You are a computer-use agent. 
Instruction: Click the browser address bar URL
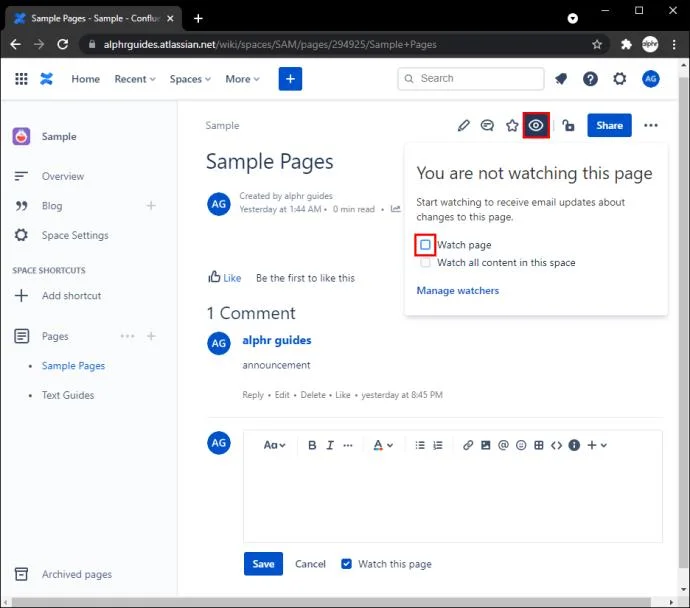pos(270,44)
